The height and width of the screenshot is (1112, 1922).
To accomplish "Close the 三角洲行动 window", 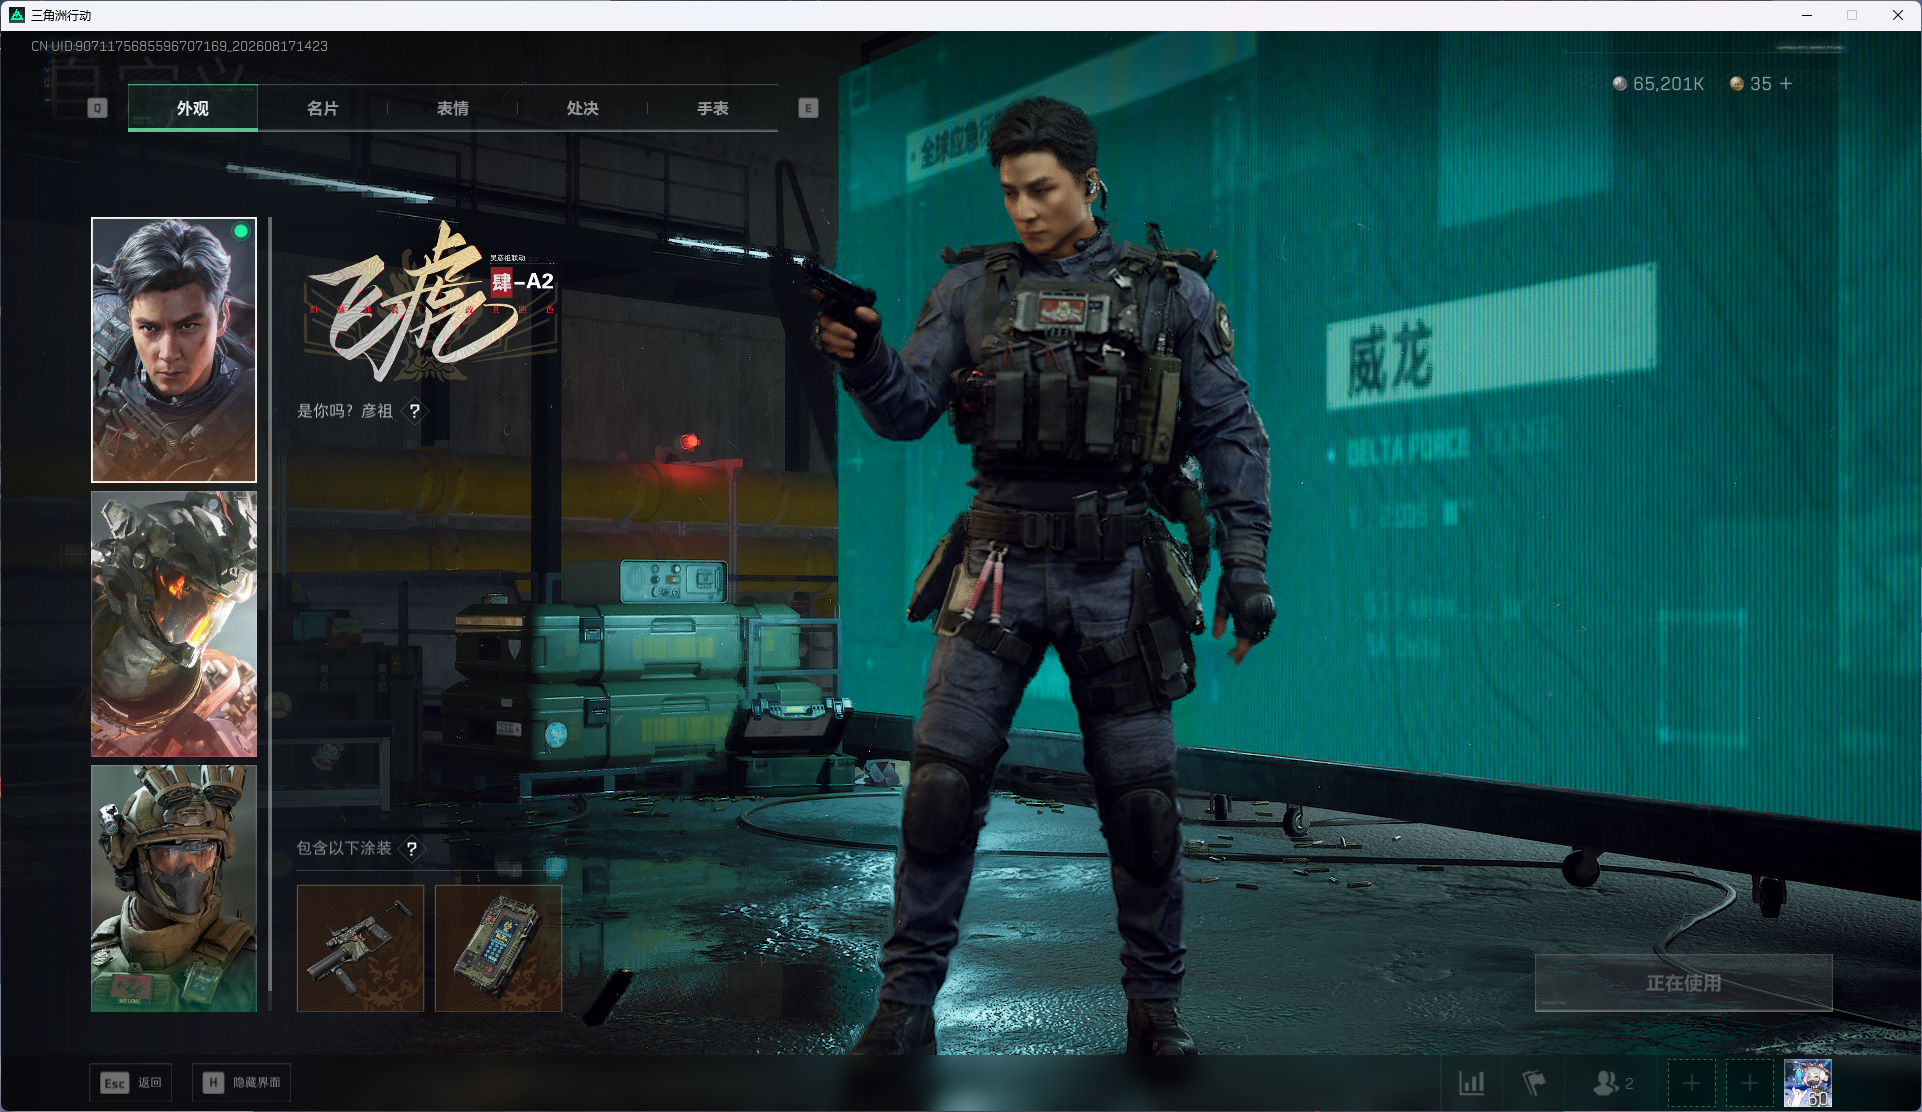I will click(1898, 15).
